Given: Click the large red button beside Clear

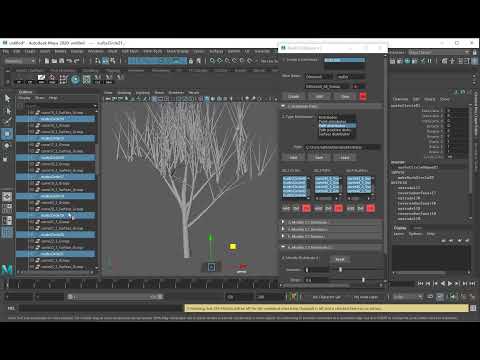Looking at the screenshot, I should pos(363,97).
